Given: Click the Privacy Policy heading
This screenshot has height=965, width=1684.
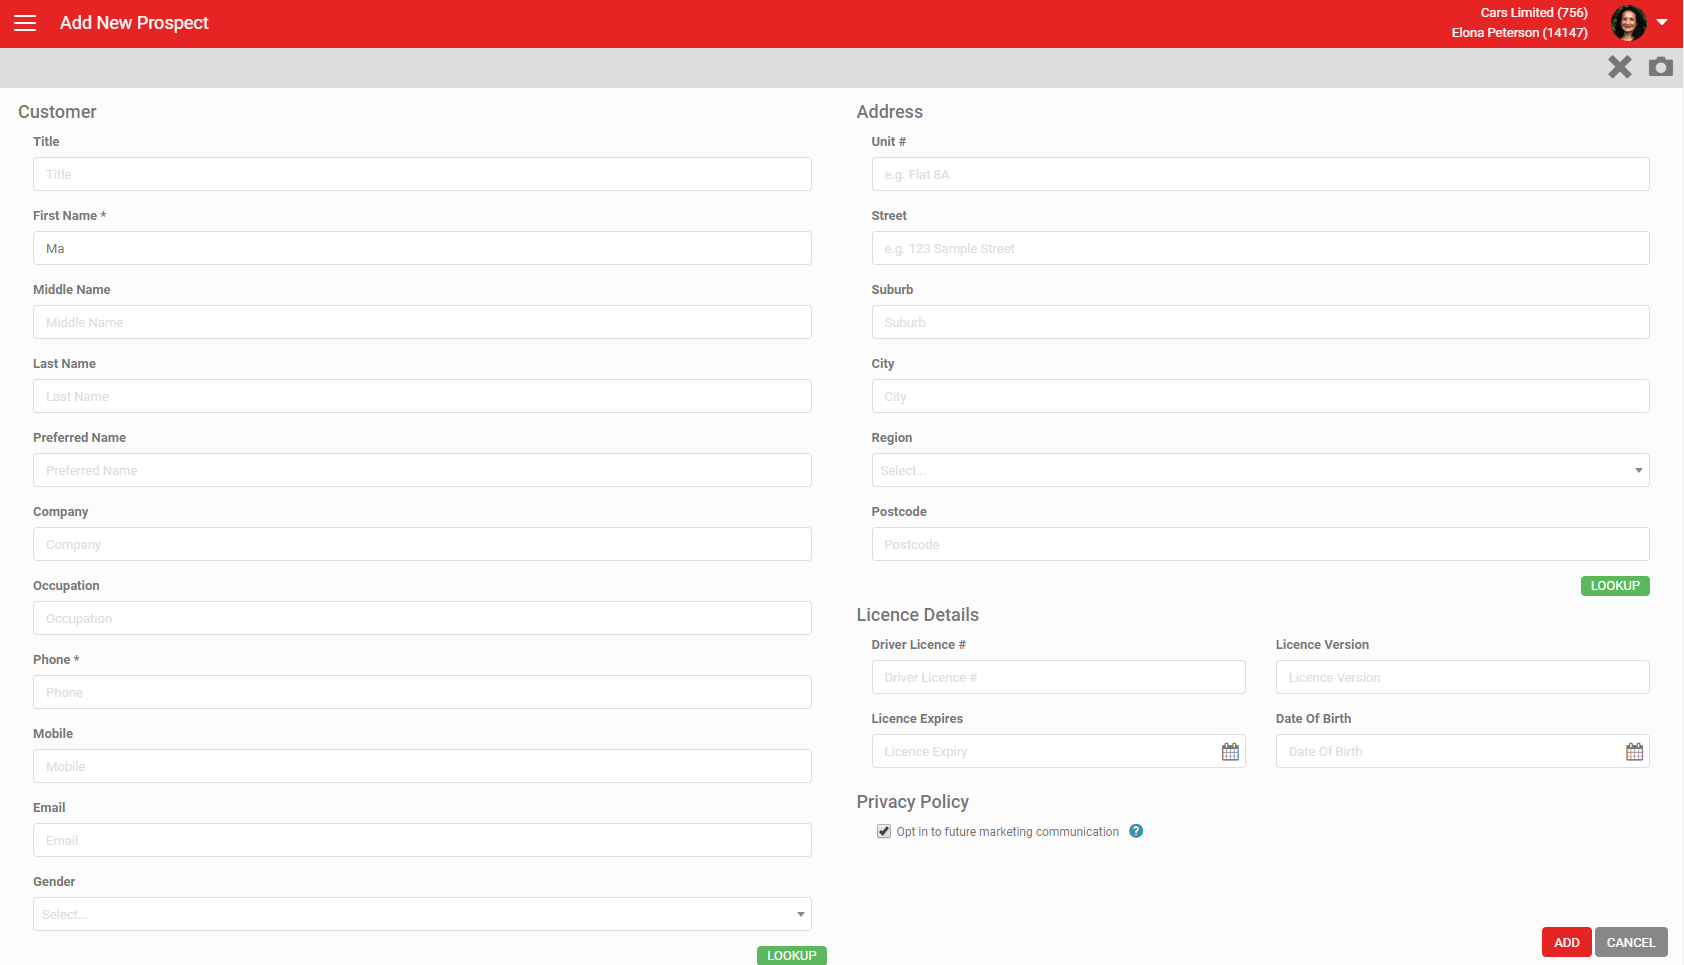Looking at the screenshot, I should click(913, 802).
